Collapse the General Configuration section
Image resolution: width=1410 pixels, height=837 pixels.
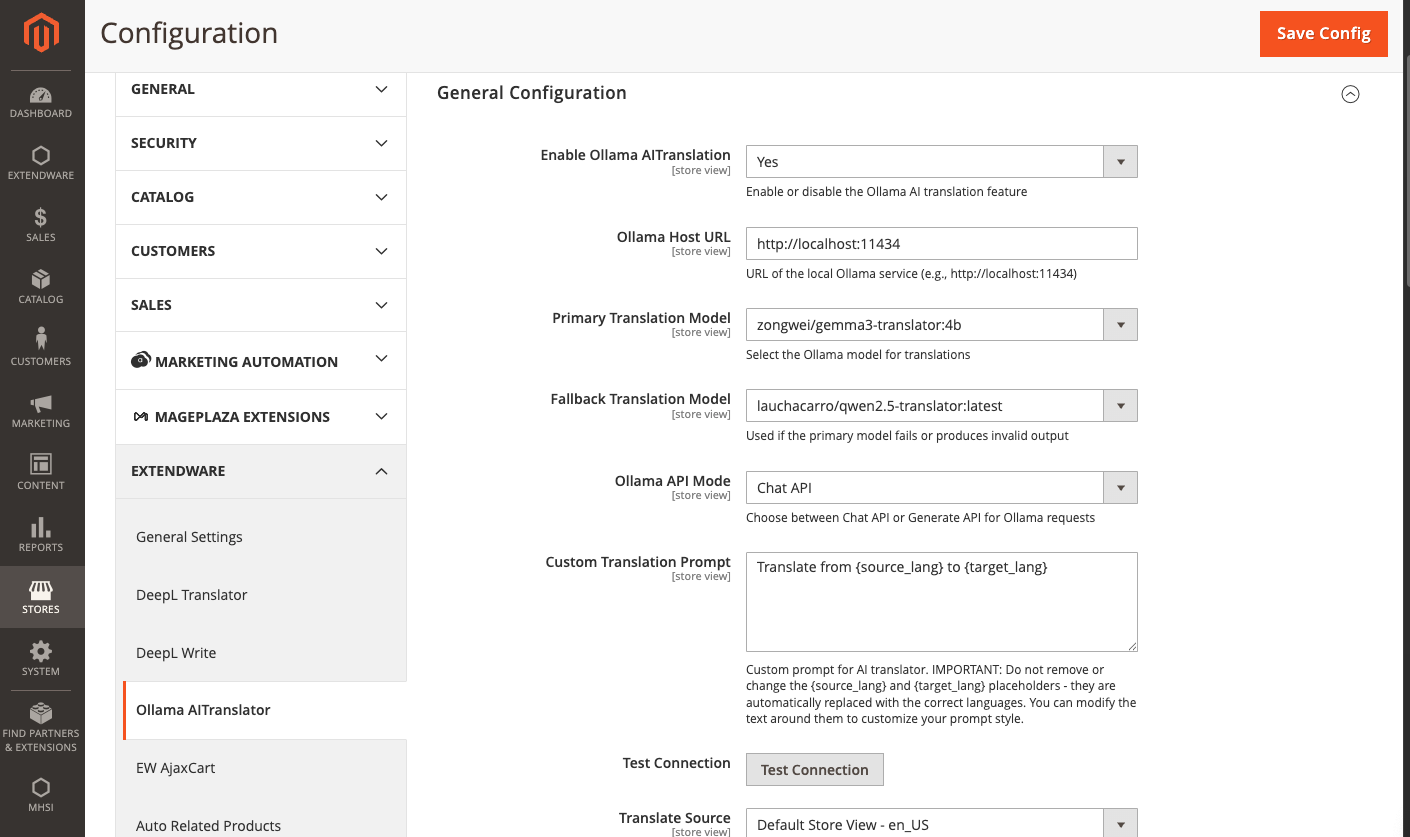tap(1350, 94)
